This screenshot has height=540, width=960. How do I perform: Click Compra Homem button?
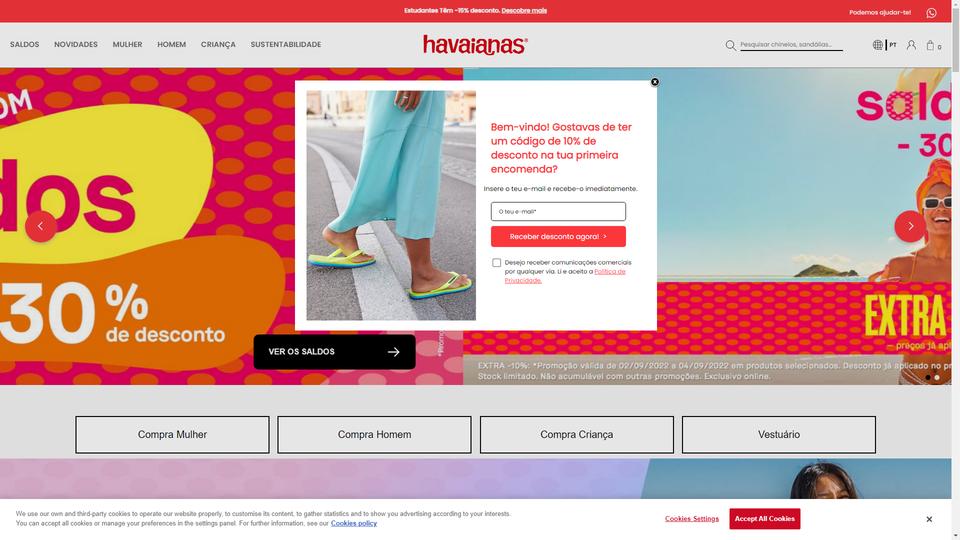374,435
